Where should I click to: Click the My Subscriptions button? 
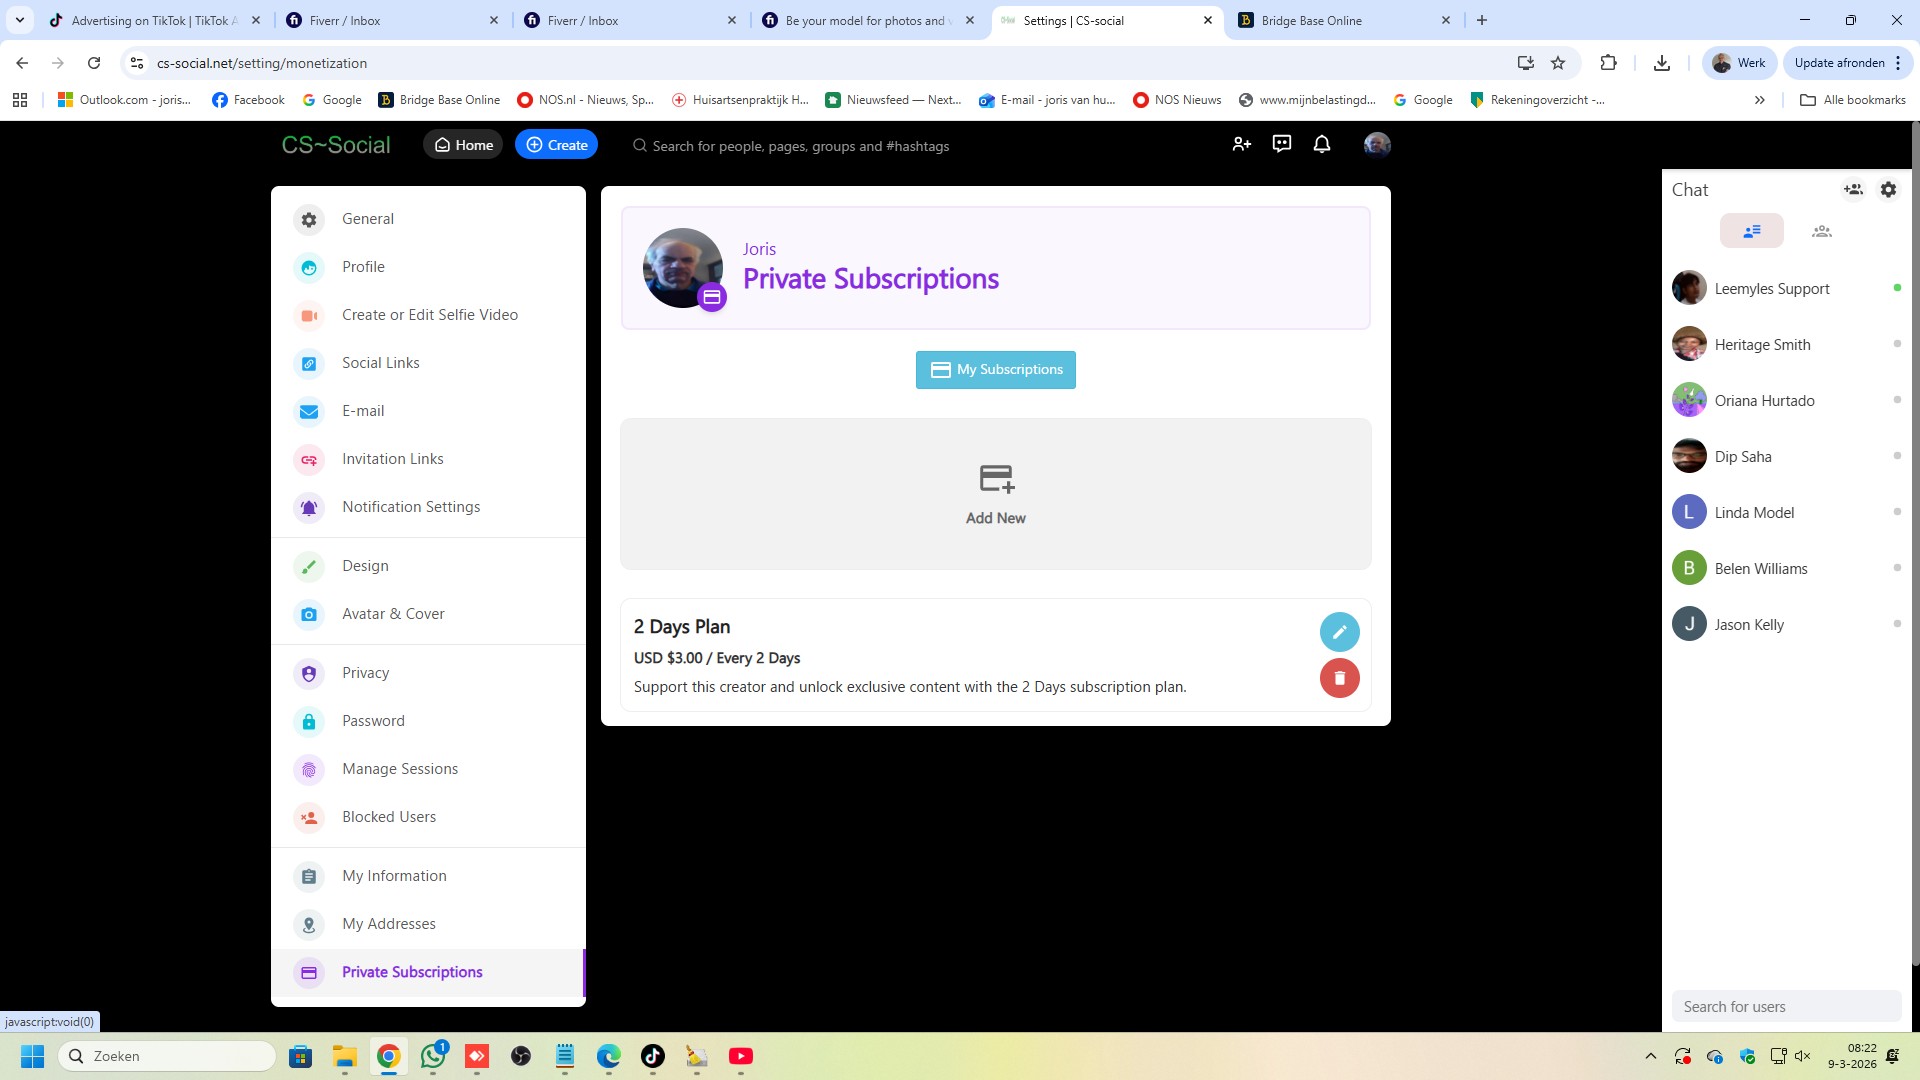click(996, 370)
